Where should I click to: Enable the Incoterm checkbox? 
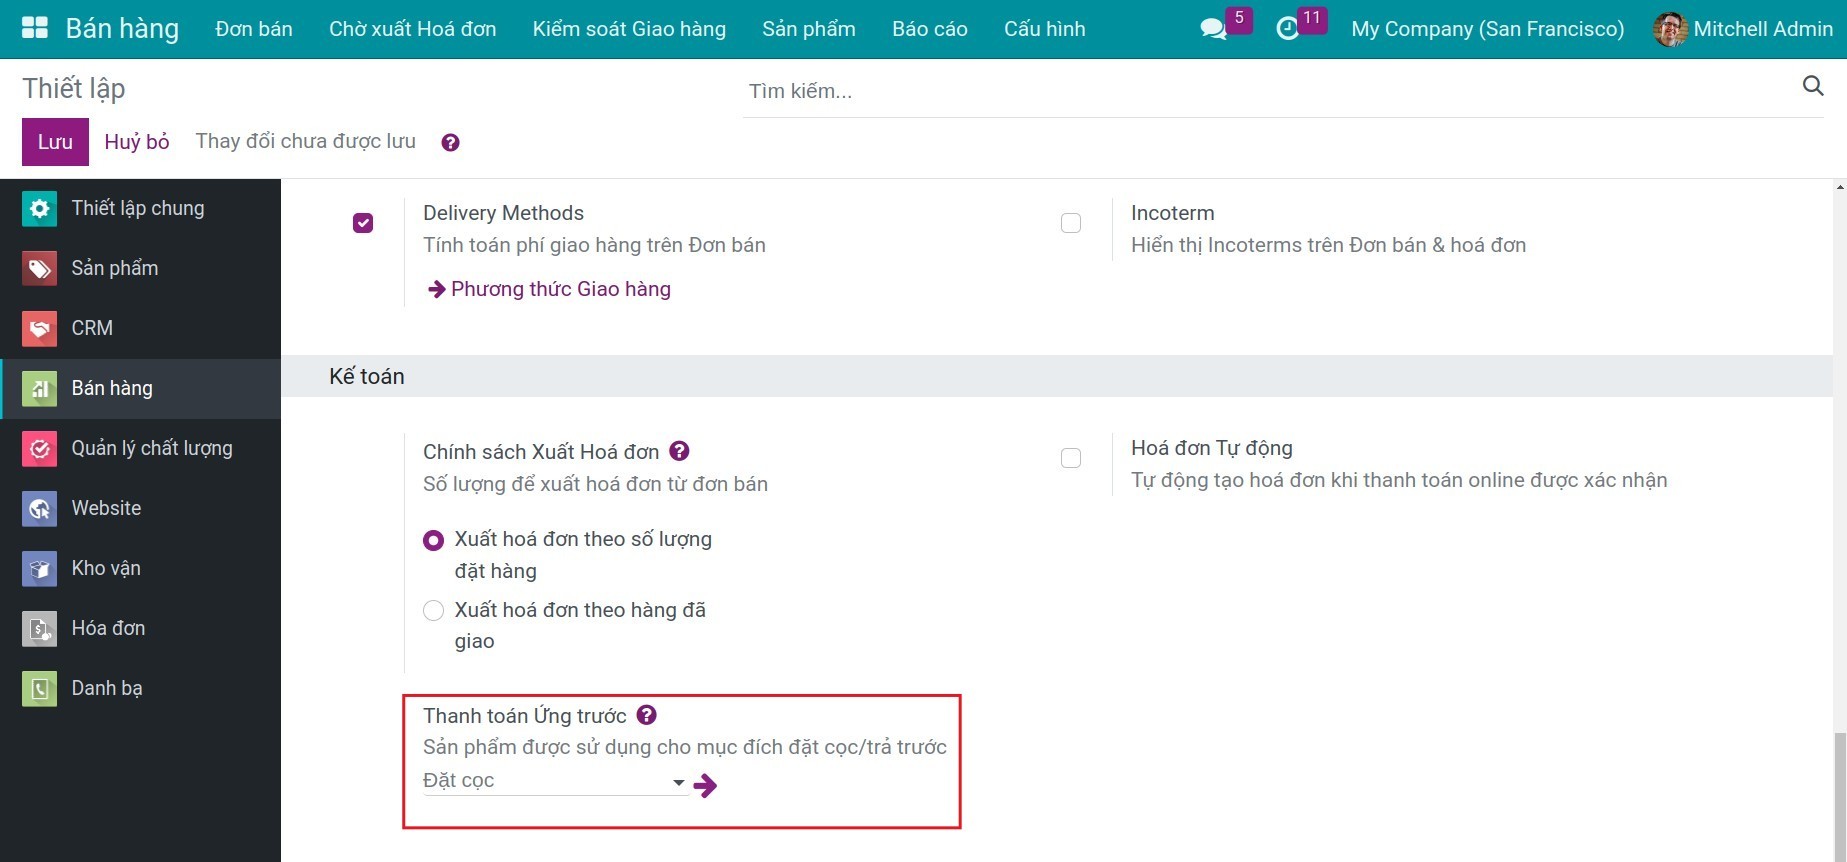point(1071,223)
